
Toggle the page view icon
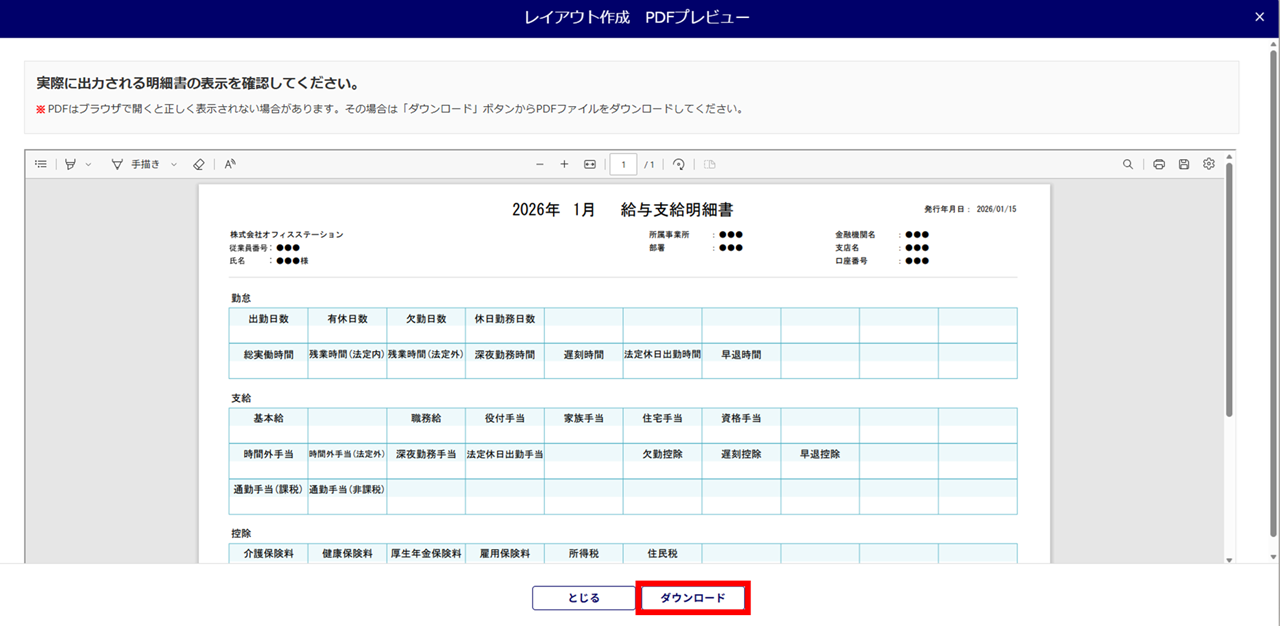click(710, 164)
